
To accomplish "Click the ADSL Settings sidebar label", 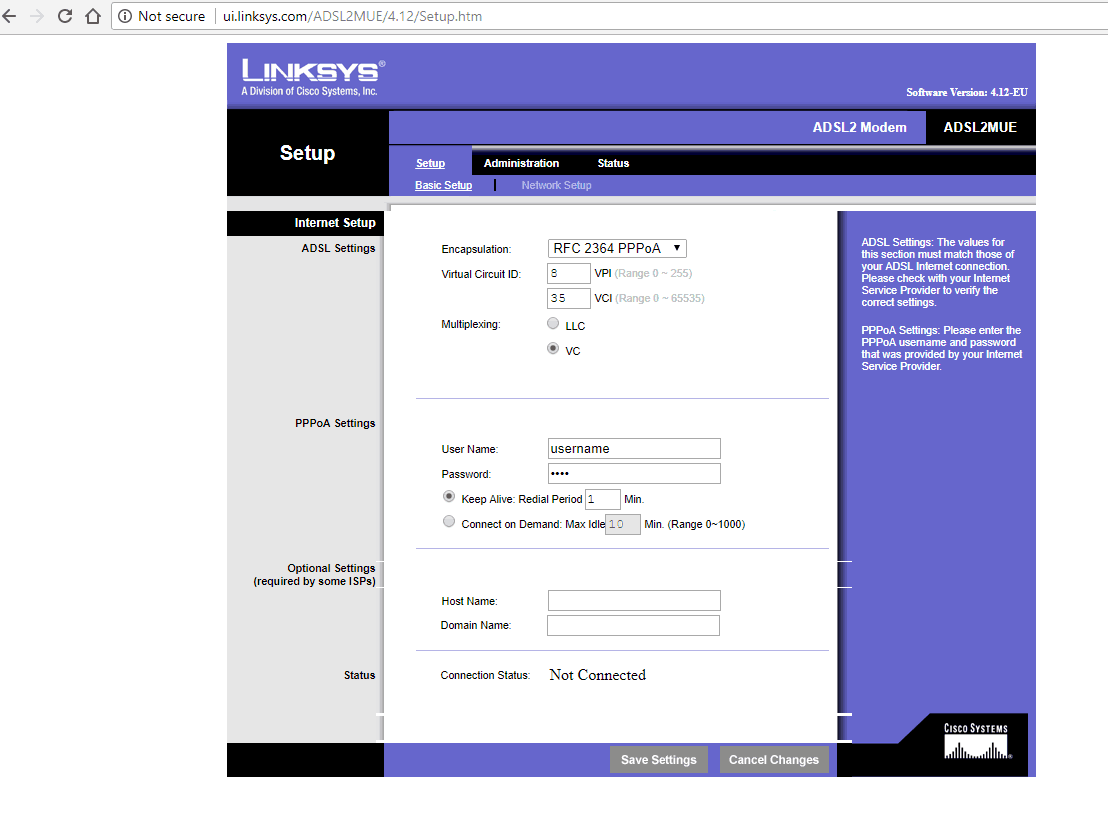I will click(x=338, y=248).
